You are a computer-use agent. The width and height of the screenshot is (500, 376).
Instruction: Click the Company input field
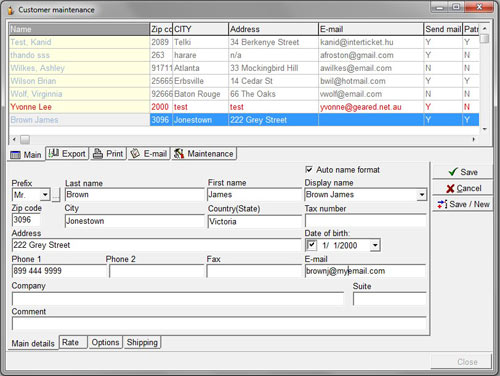click(178, 299)
